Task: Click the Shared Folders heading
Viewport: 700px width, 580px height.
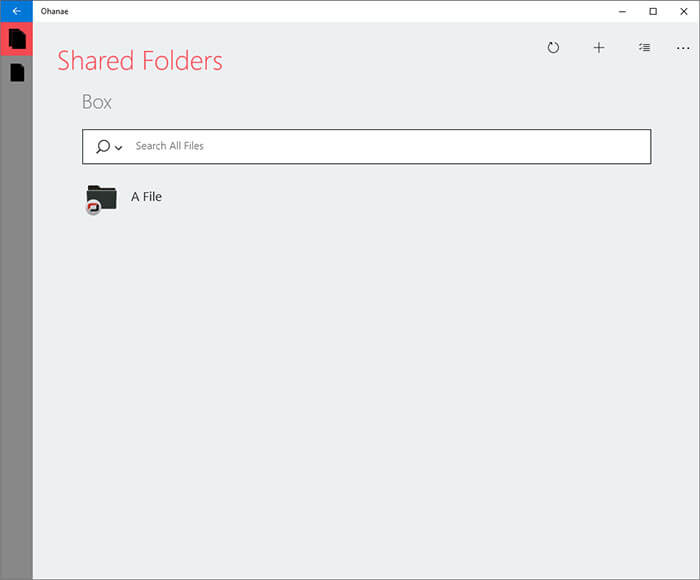Action: coord(140,60)
